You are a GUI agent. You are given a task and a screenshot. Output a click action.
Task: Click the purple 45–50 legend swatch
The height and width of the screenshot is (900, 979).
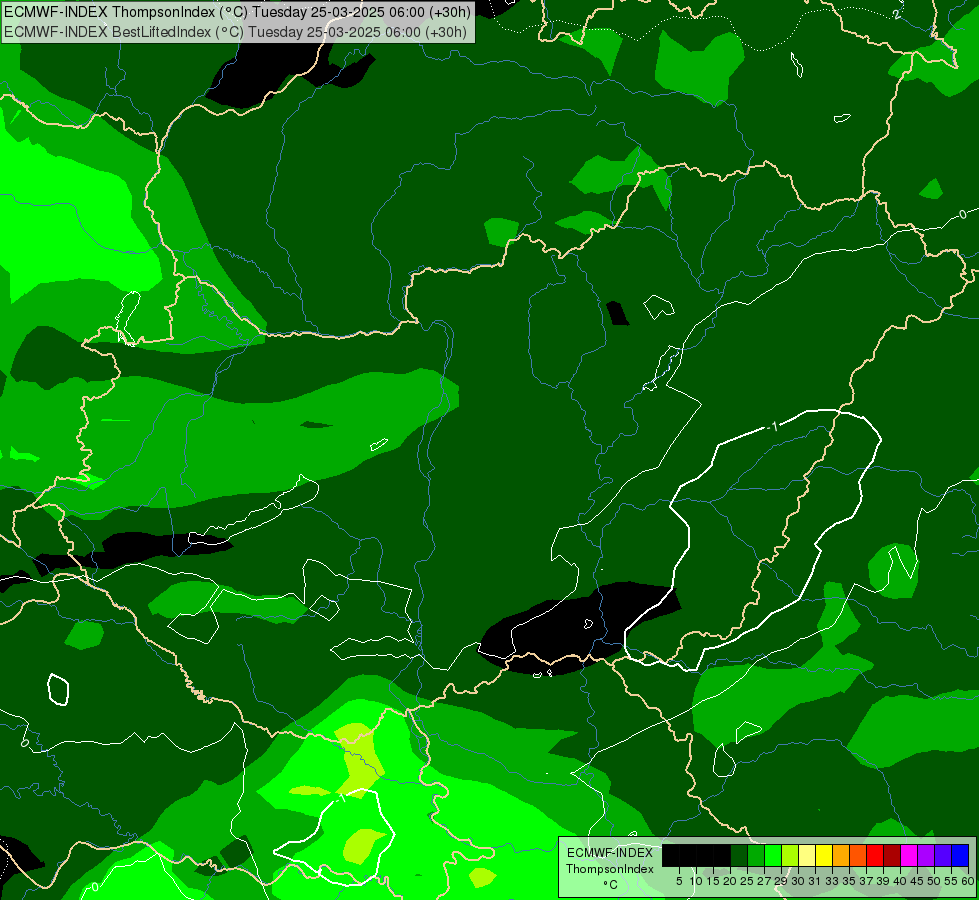[x=926, y=856]
